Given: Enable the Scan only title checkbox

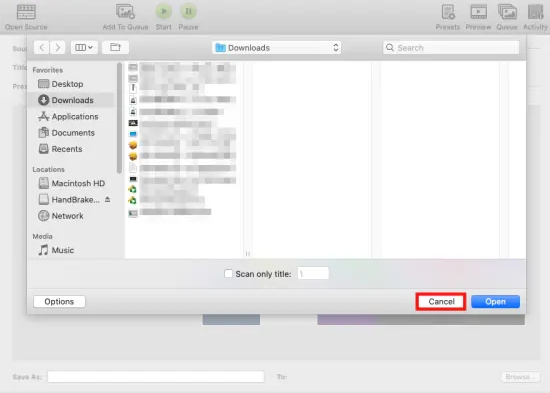Looking at the screenshot, I should [x=228, y=273].
